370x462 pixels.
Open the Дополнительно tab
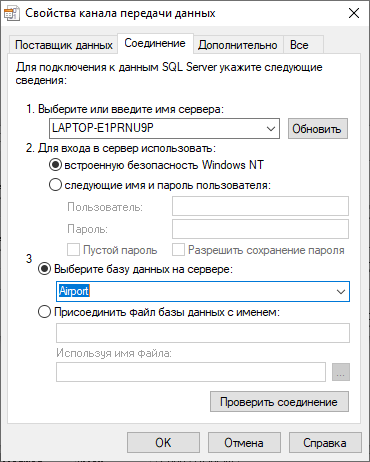pos(238,45)
